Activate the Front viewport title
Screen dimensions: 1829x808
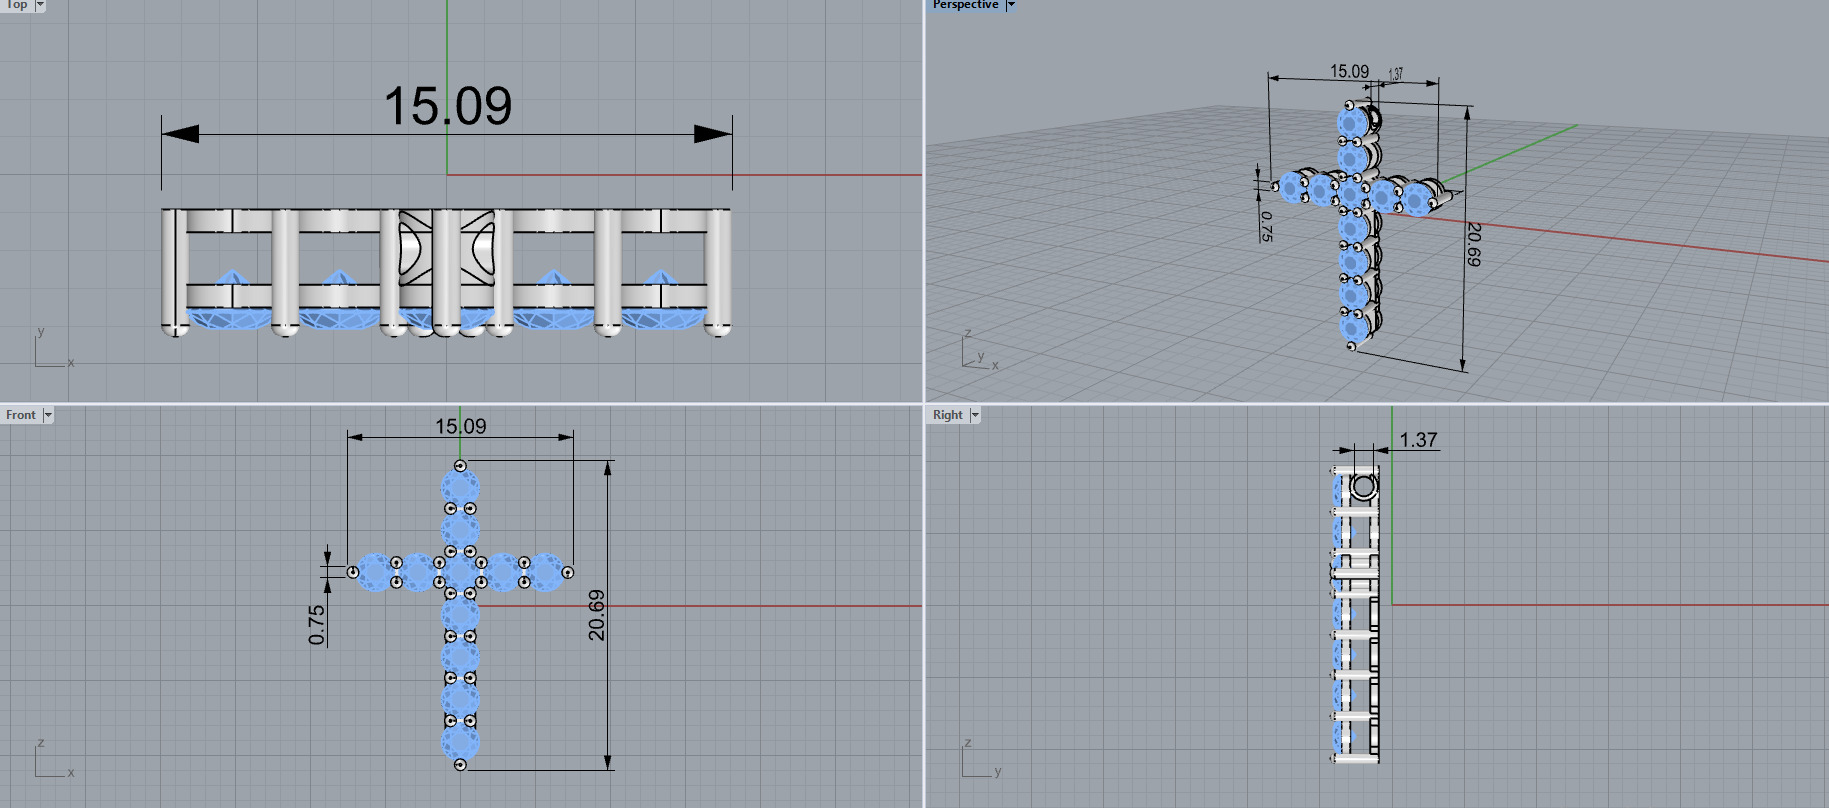tap(21, 415)
